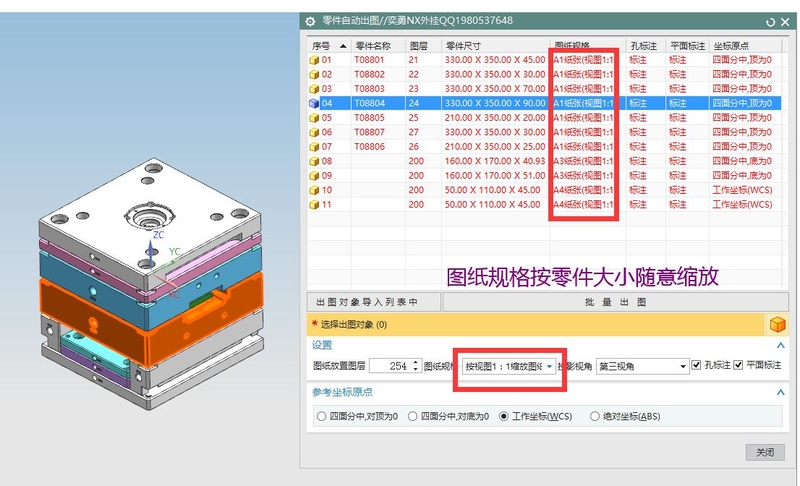The height and width of the screenshot is (486, 800).
Task: Select part name T08807 cell
Action: pyautogui.click(x=369, y=132)
